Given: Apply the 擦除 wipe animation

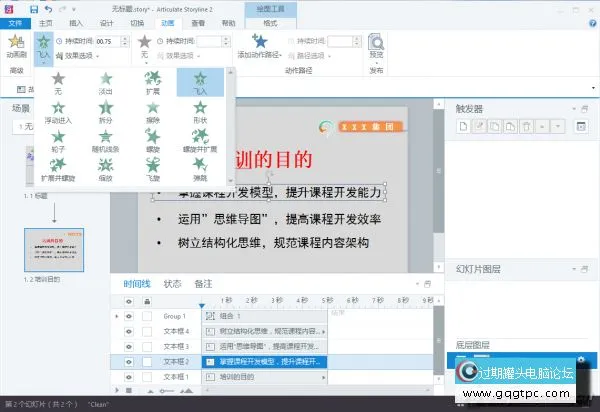Looking at the screenshot, I should tap(153, 112).
